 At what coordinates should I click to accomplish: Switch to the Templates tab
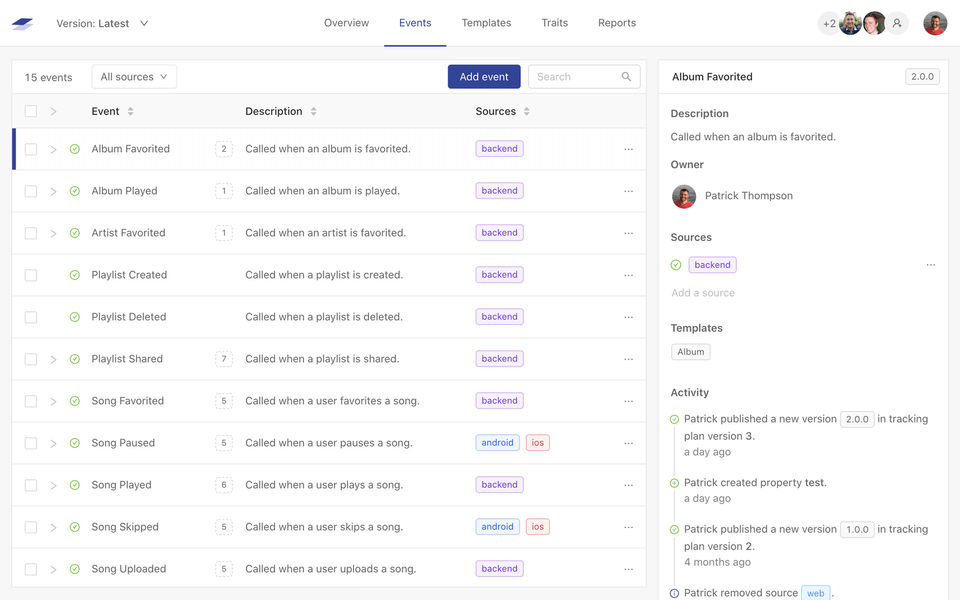pos(486,23)
